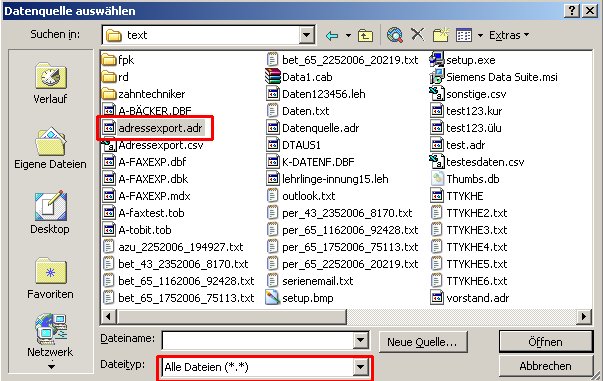603x381 pixels.
Task: Select the rd folder
Action: coord(115,77)
